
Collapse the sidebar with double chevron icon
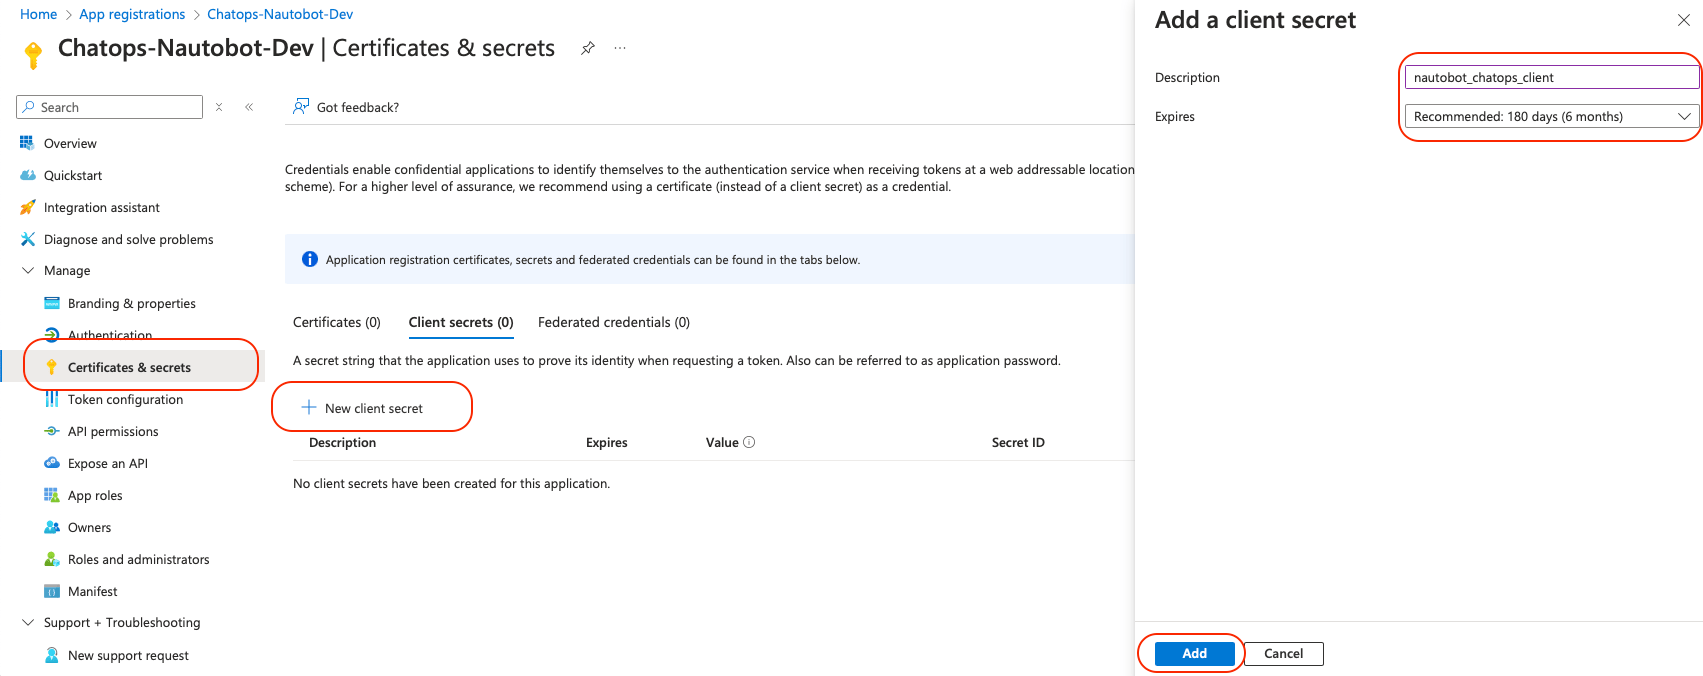coord(249,107)
